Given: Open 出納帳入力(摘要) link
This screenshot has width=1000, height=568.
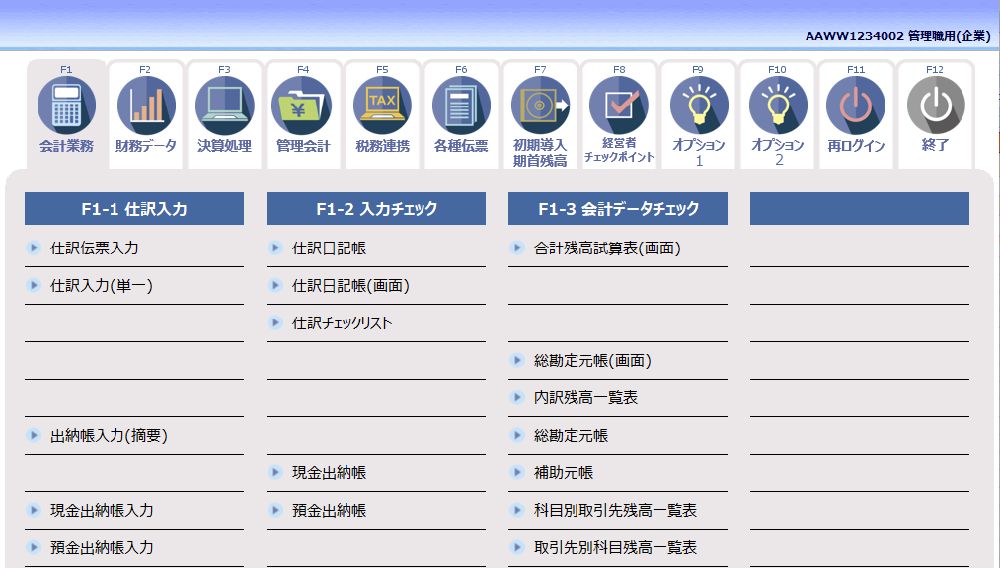Looking at the screenshot, I should pyautogui.click(x=109, y=435).
